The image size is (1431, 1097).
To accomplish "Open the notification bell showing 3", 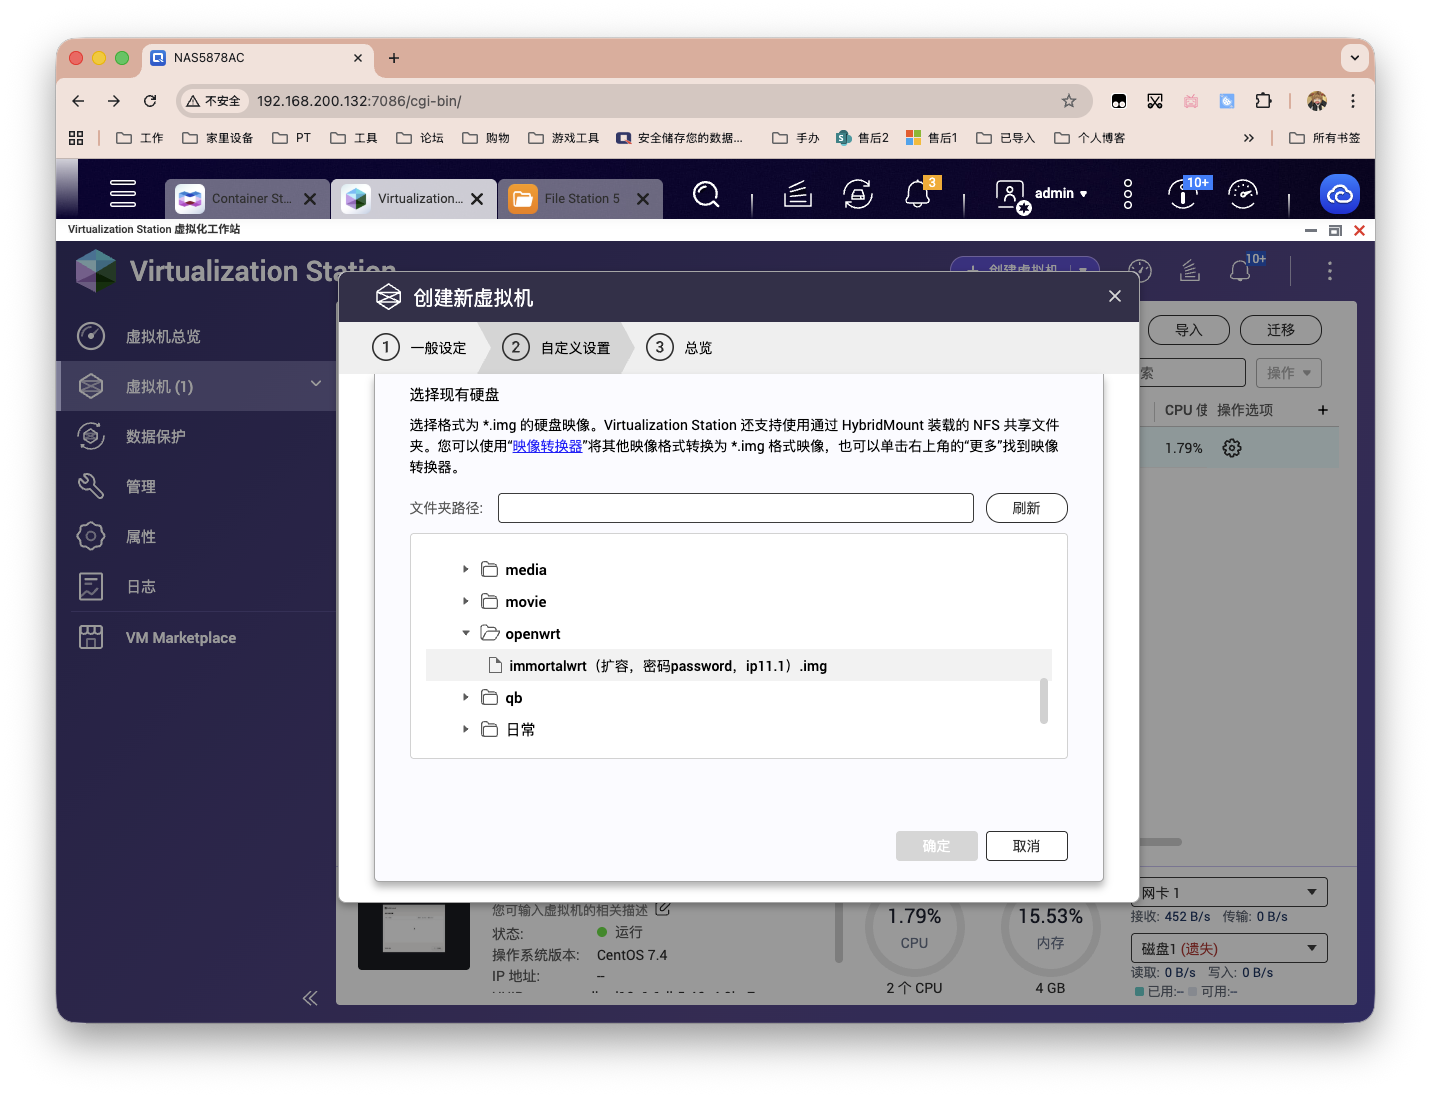I will 918,194.
